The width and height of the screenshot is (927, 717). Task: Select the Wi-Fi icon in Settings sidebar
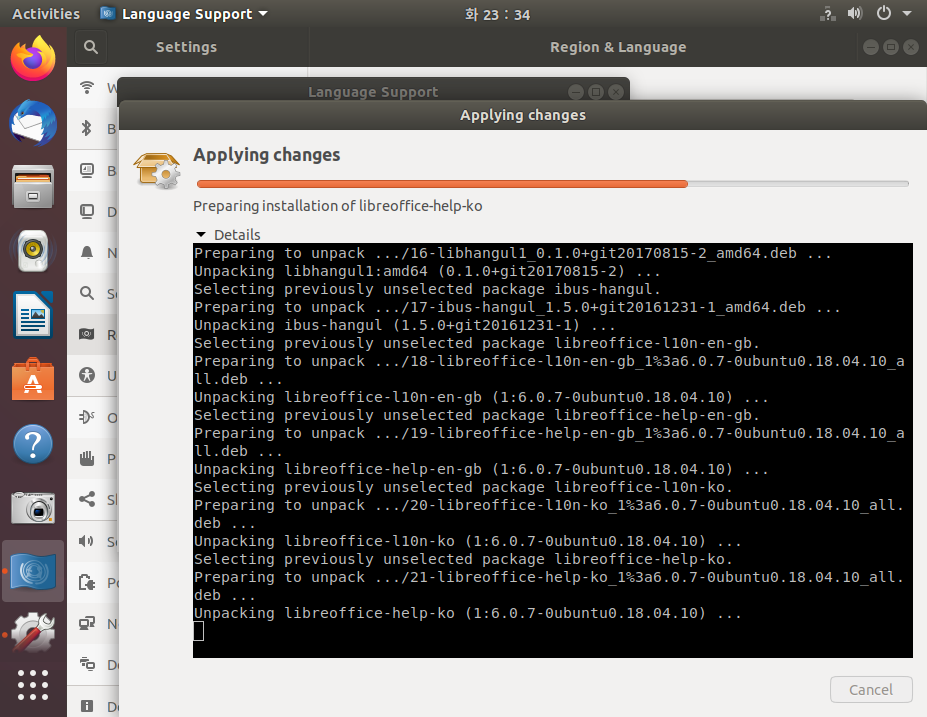[x=87, y=87]
